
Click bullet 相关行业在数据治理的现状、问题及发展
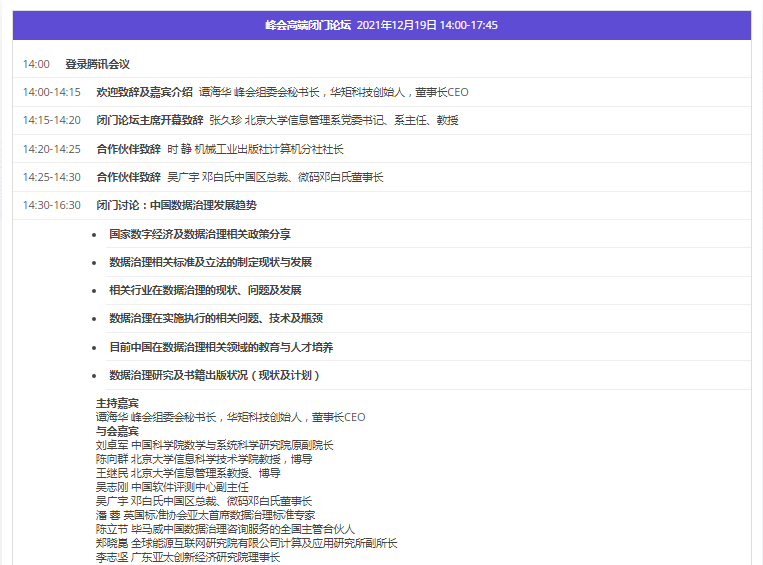coord(205,290)
